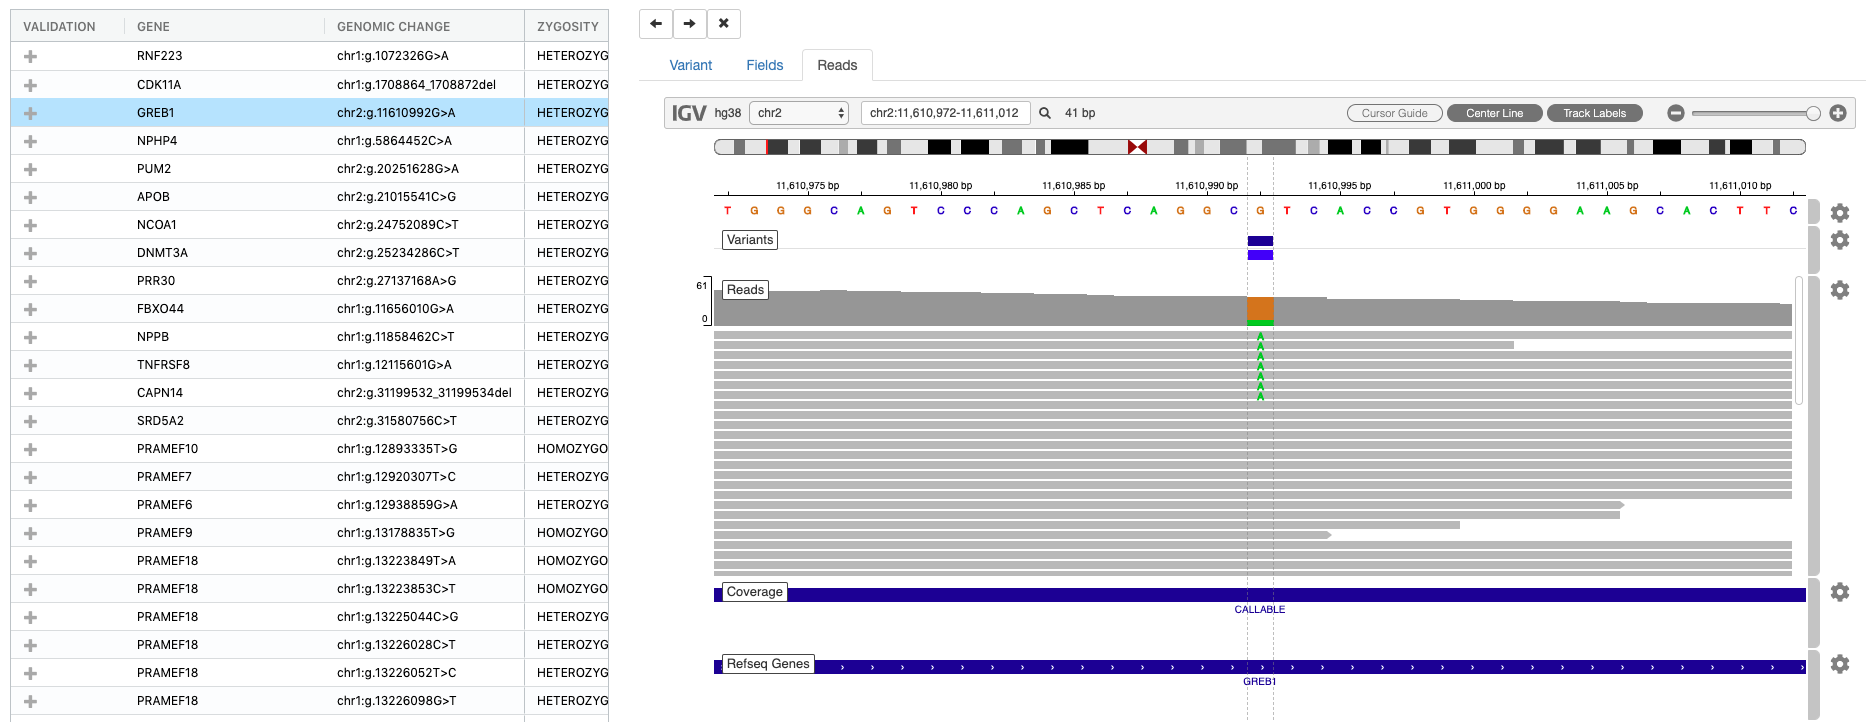Image resolution: width=1876 pixels, height=722 pixels.
Task: Click validation plus icon for NCOA1 row
Action: coord(30,225)
